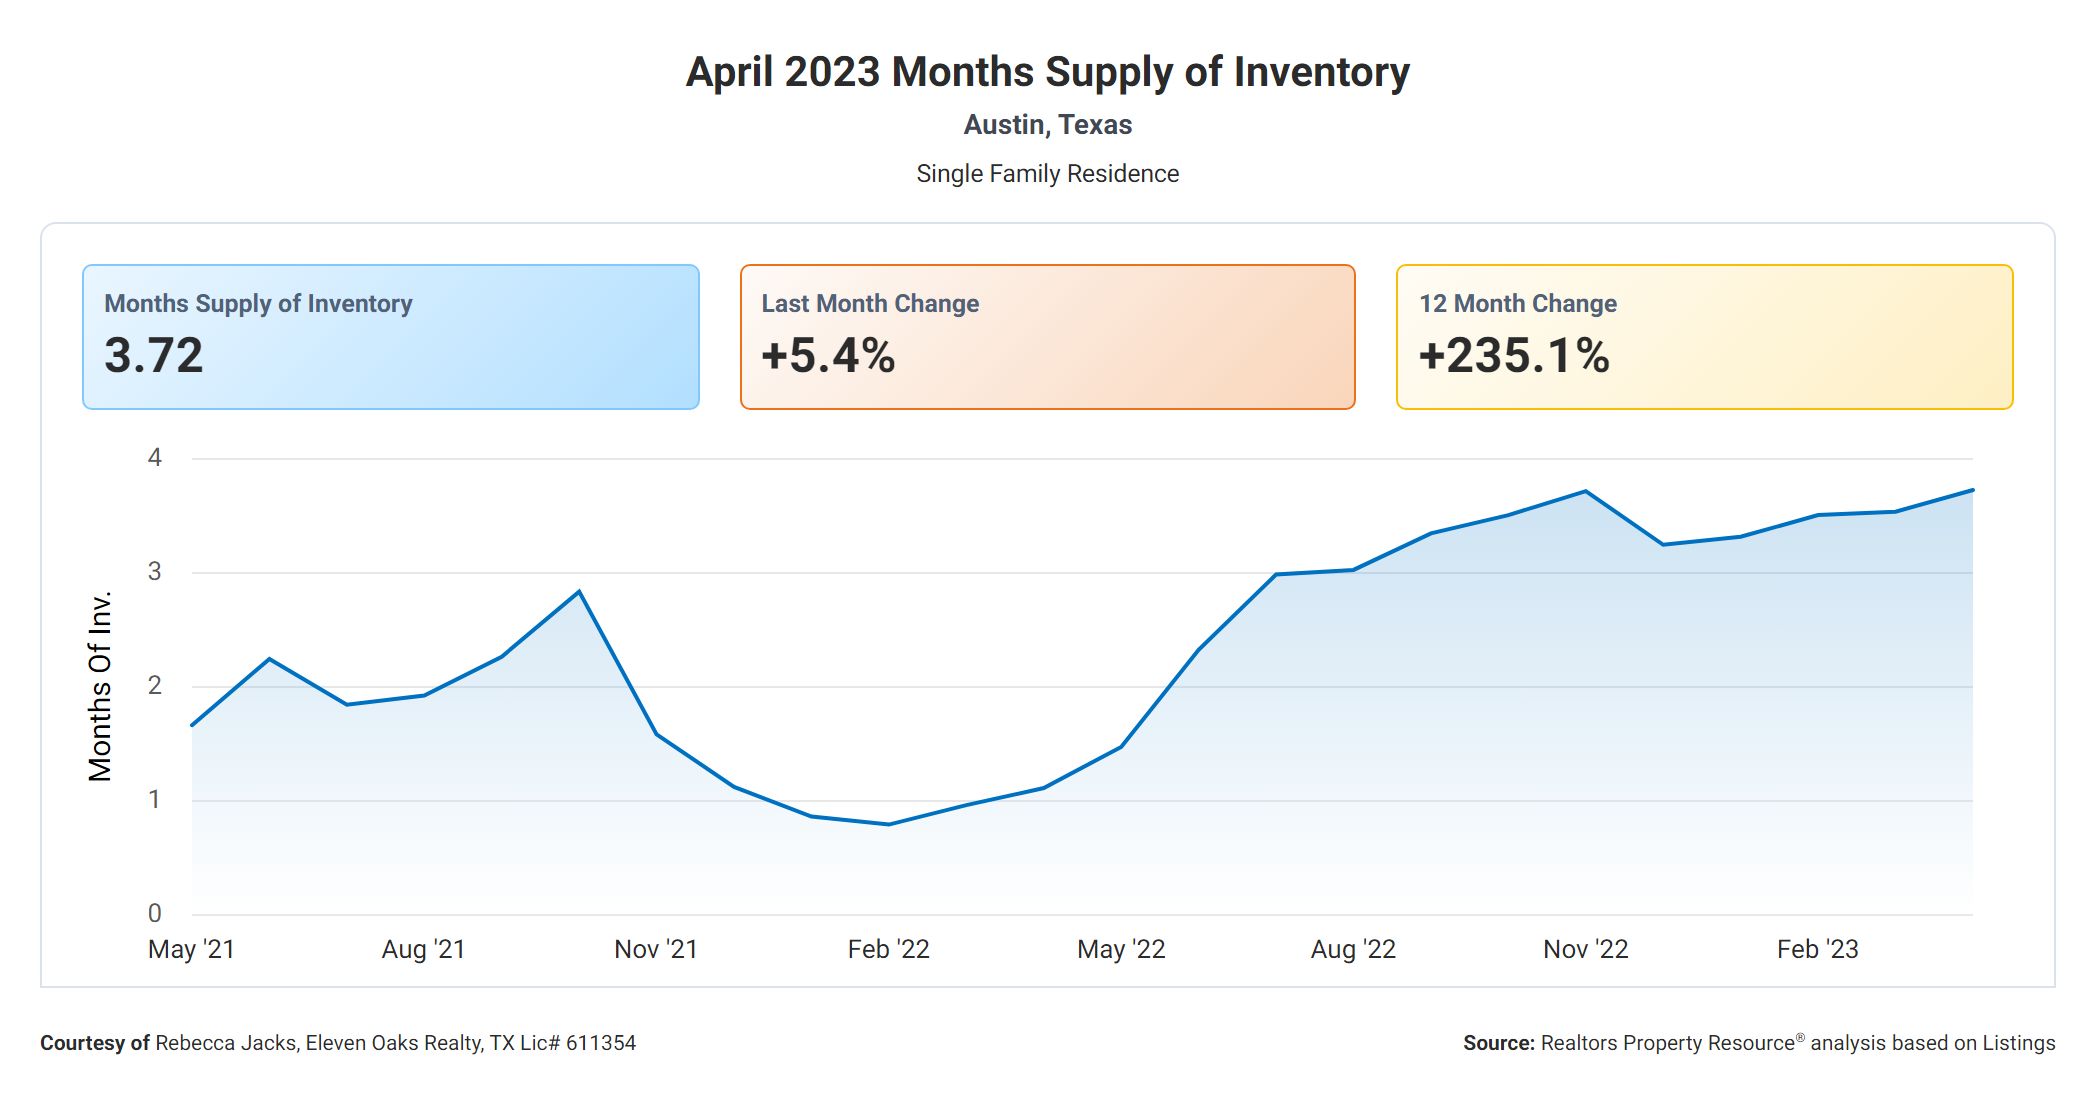The height and width of the screenshot is (1100, 2096).
Task: Click the May '21 x-axis label
Action: tap(191, 949)
